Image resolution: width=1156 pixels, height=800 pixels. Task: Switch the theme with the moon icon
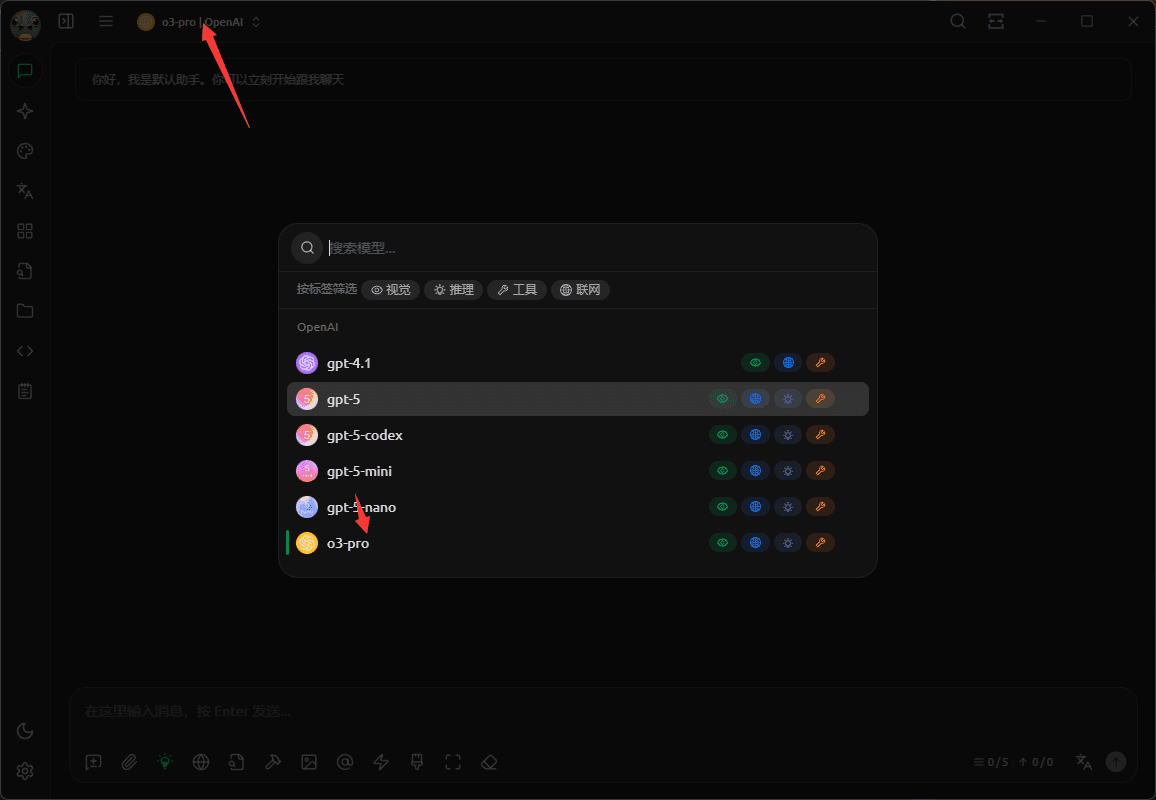click(25, 731)
